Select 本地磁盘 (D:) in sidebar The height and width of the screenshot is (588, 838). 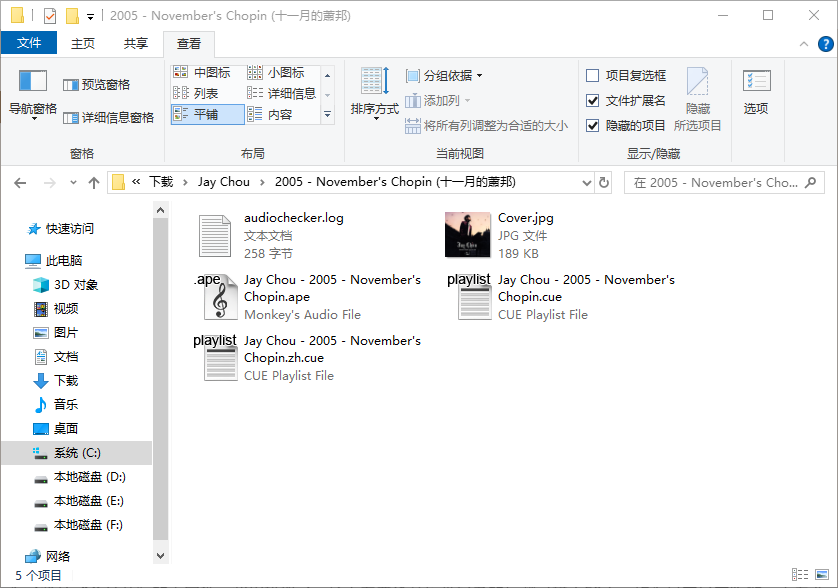click(x=88, y=477)
